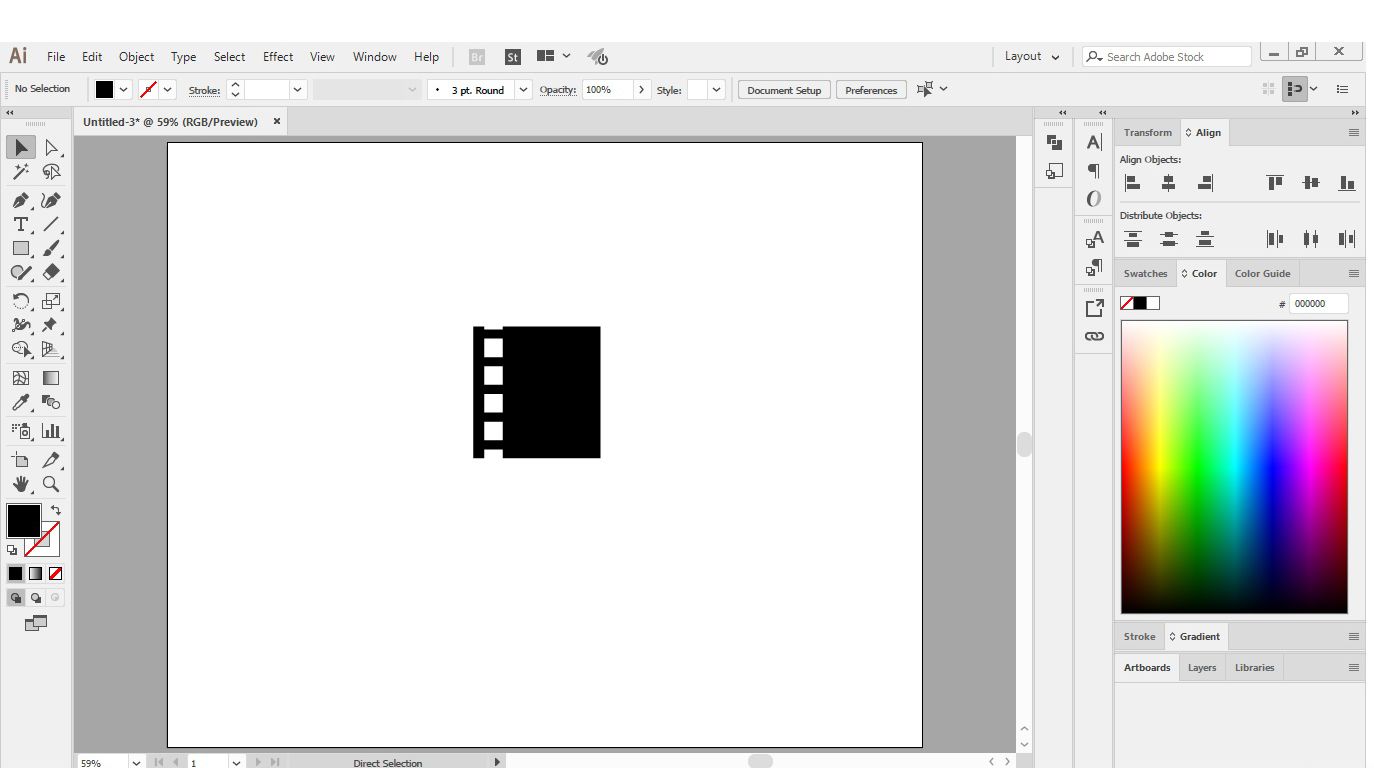The width and height of the screenshot is (1374, 768).
Task: Enable Draw Normal mode
Action: [x=16, y=598]
